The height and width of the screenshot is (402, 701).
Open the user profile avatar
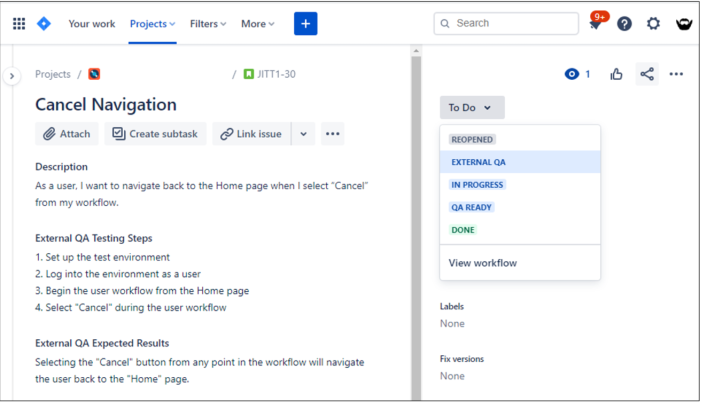click(684, 24)
